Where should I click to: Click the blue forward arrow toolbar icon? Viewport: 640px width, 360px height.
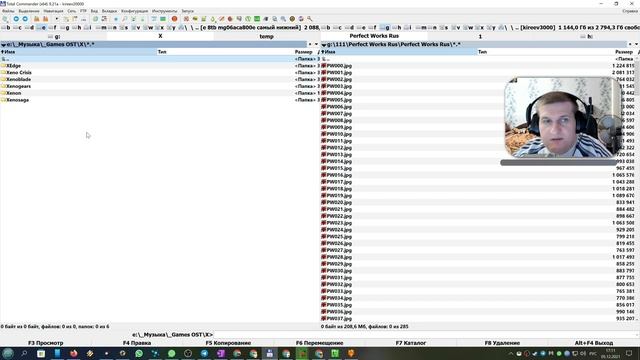25,19
